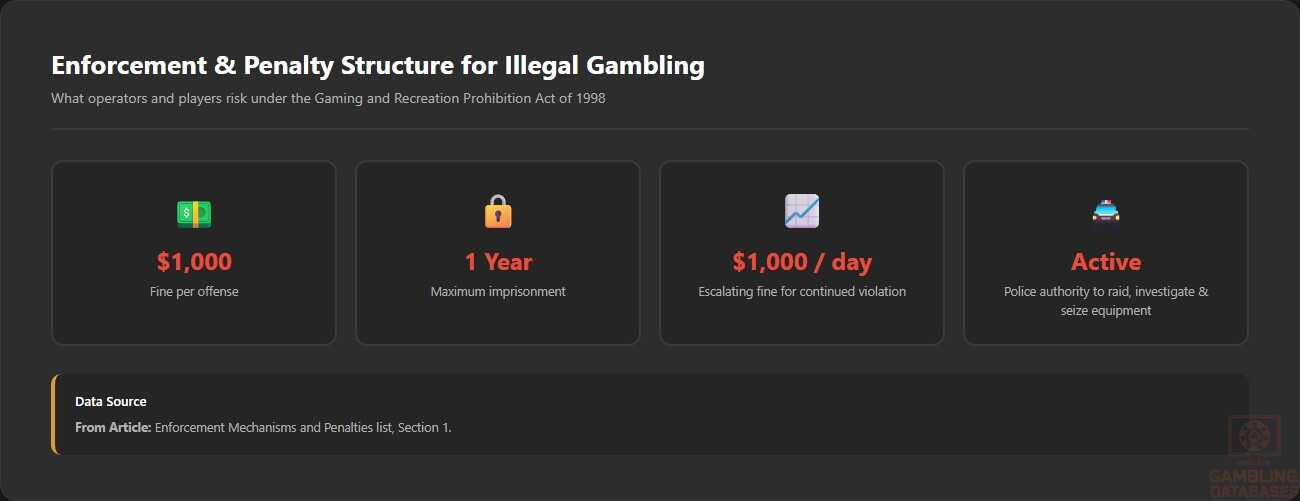Click the Gaming and Recreation Prohibition Act subtitle
The height and width of the screenshot is (501, 1300).
tap(328, 99)
